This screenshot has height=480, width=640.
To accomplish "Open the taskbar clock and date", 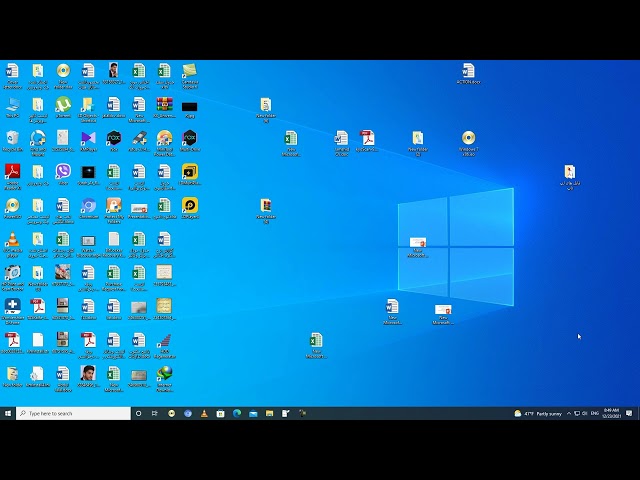I will tap(611, 413).
